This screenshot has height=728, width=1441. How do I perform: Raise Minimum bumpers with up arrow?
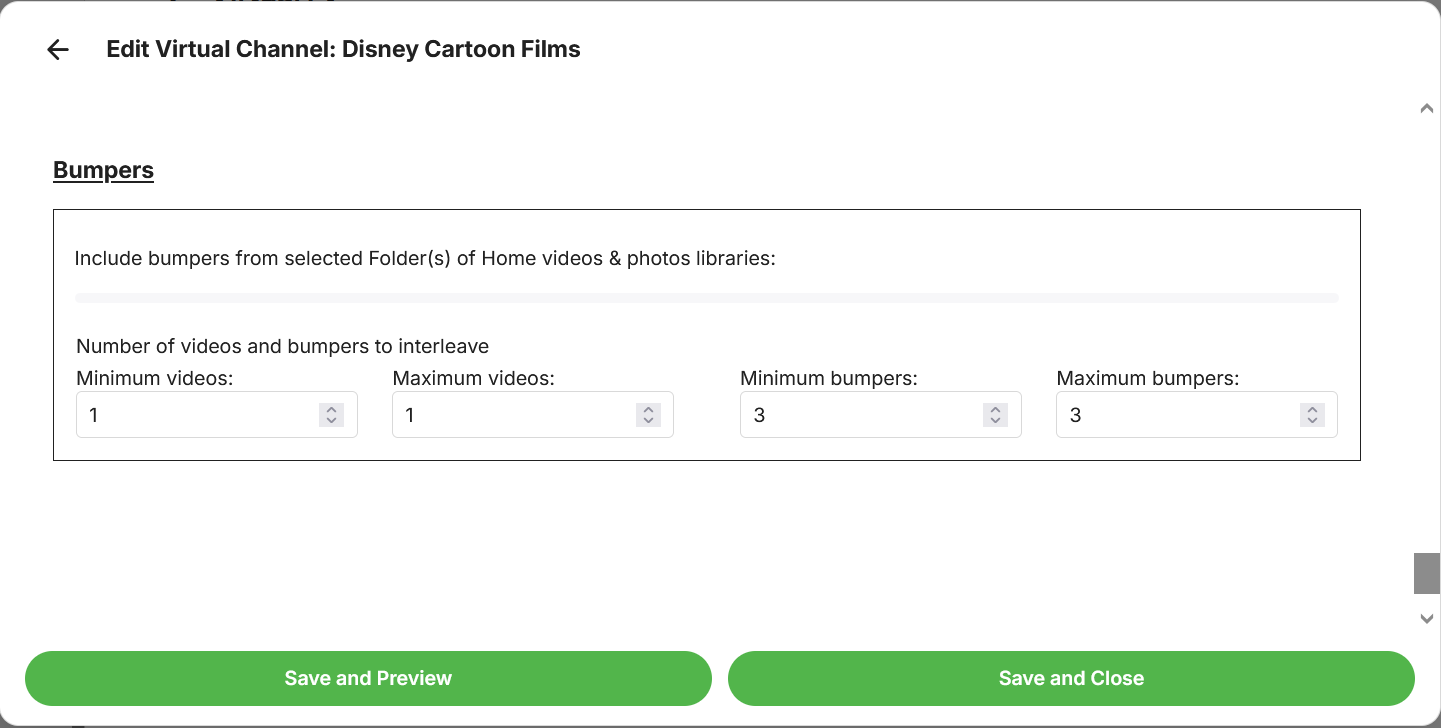pyautogui.click(x=995, y=409)
